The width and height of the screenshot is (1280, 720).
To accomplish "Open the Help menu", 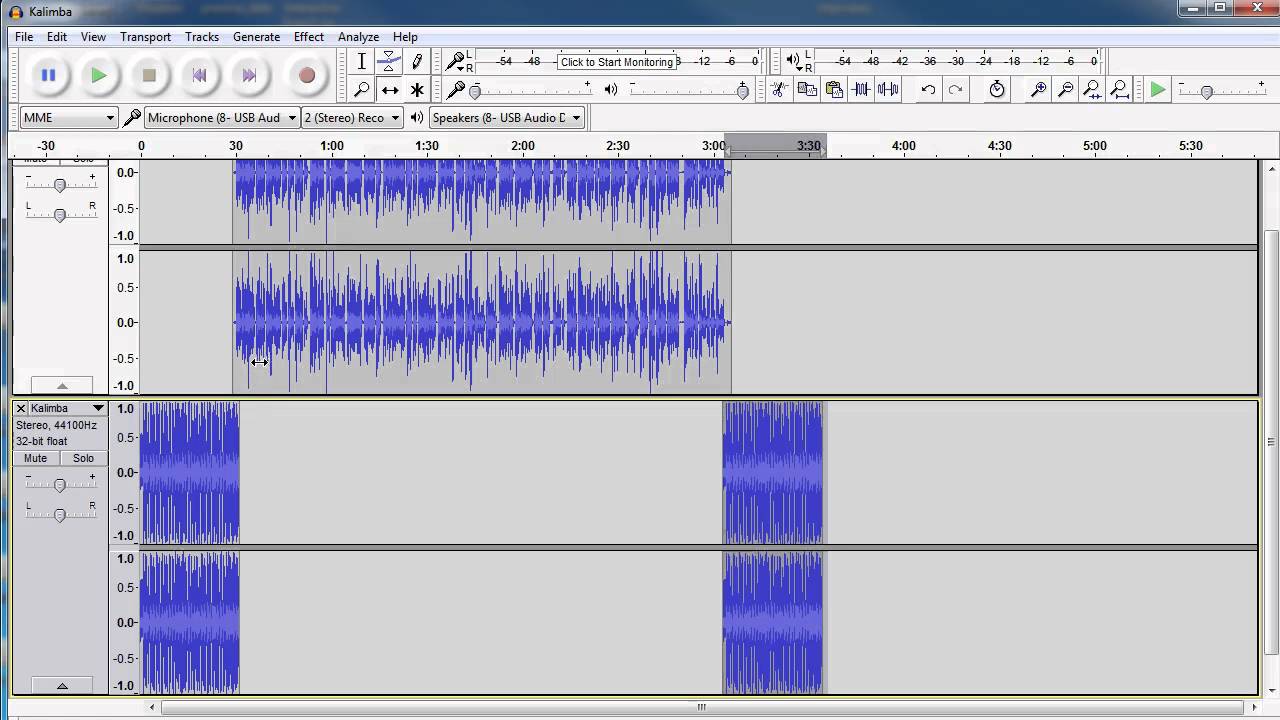I will click(405, 37).
